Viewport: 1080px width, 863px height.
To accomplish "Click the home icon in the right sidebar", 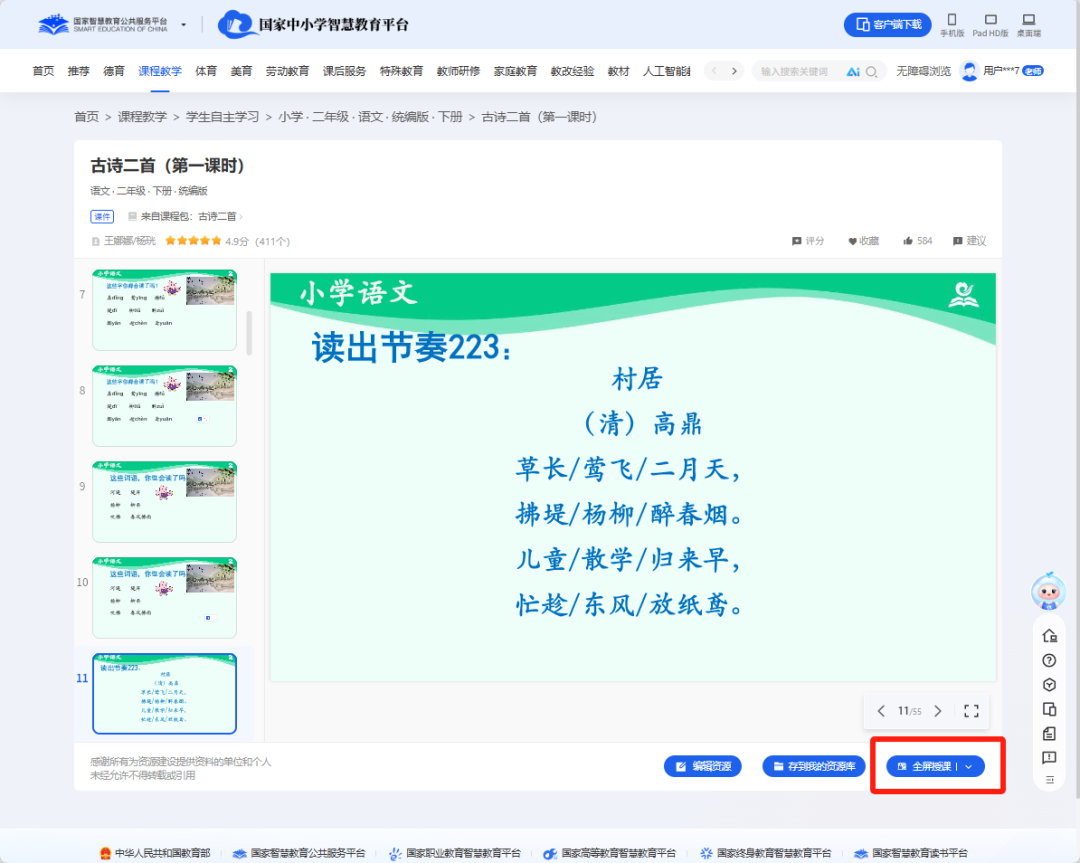I will coord(1048,634).
